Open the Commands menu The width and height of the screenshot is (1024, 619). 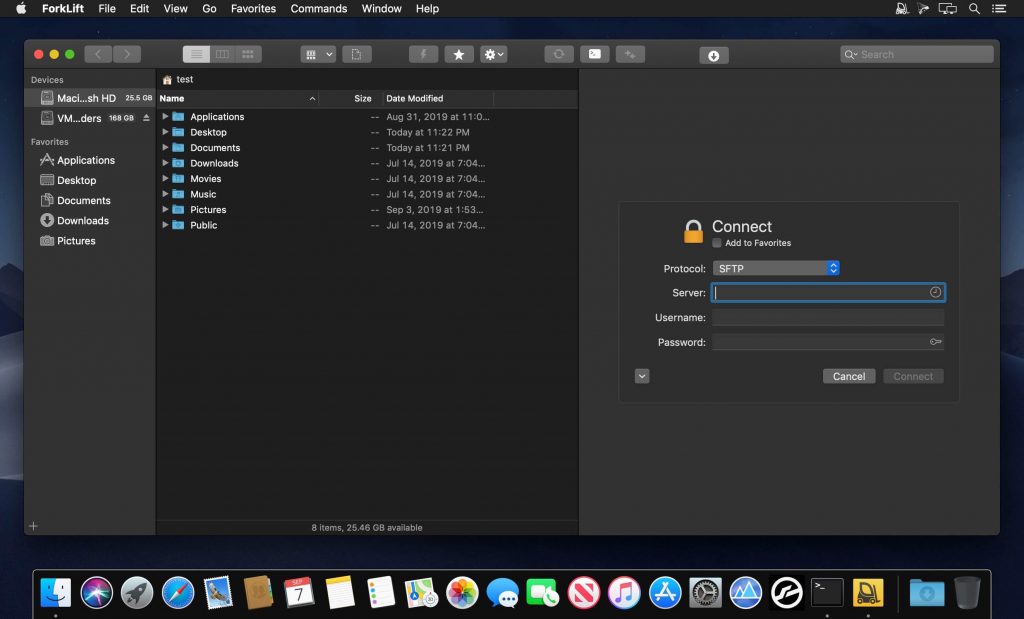tap(318, 9)
